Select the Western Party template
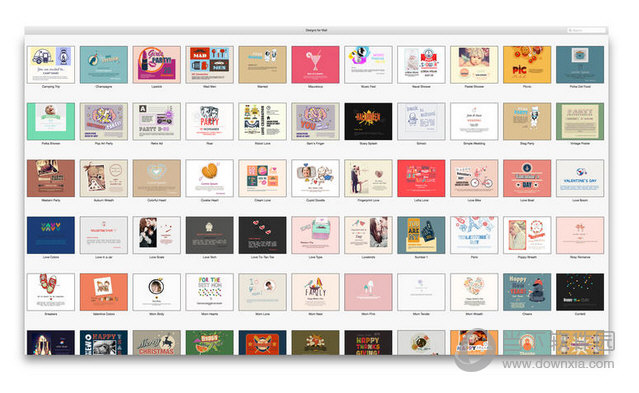 51,179
